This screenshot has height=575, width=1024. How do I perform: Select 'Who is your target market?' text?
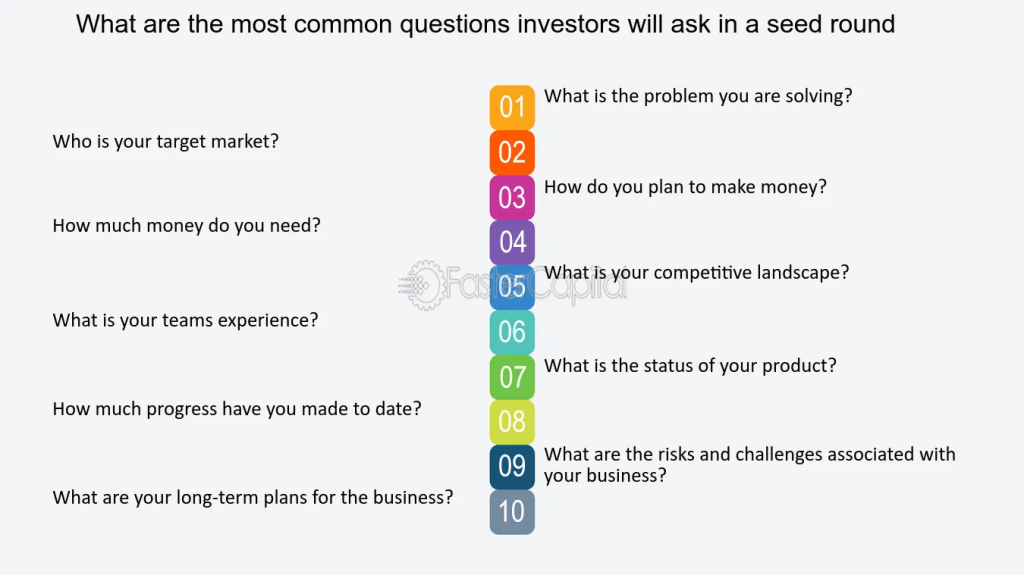click(x=165, y=142)
